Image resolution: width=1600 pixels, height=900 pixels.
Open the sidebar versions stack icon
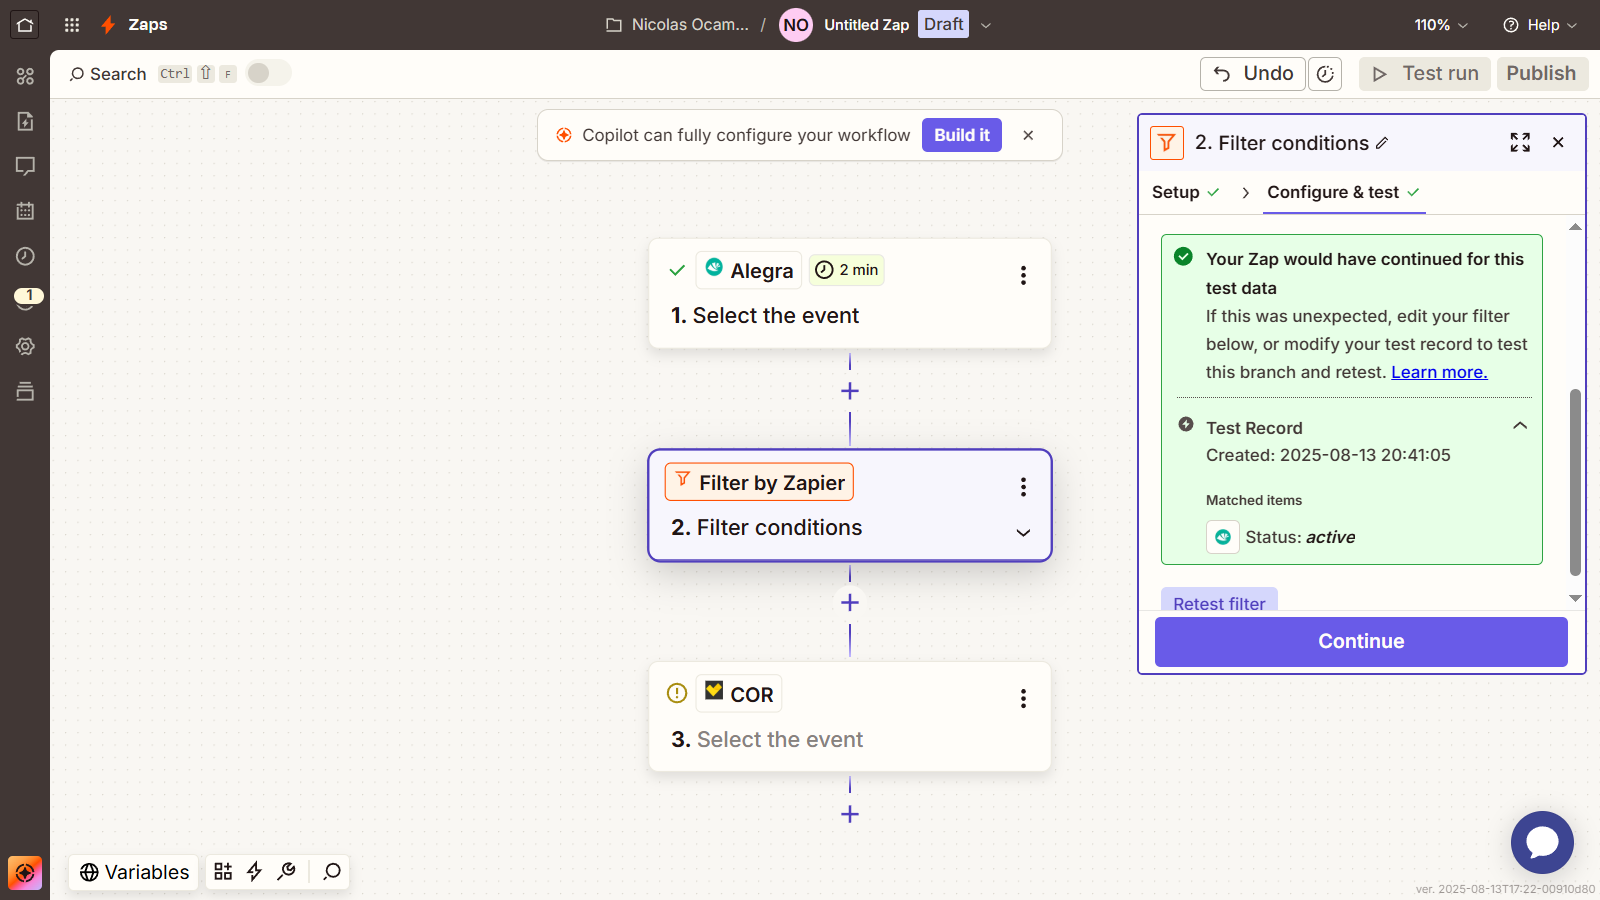tap(25, 391)
